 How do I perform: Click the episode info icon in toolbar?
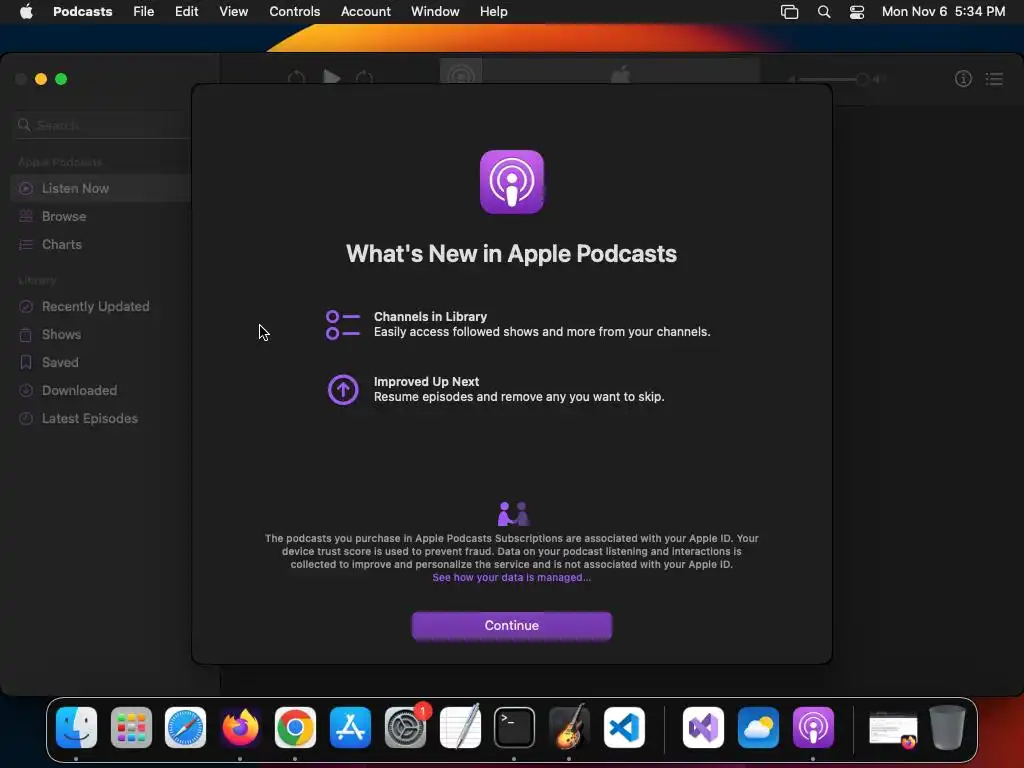coord(963,79)
